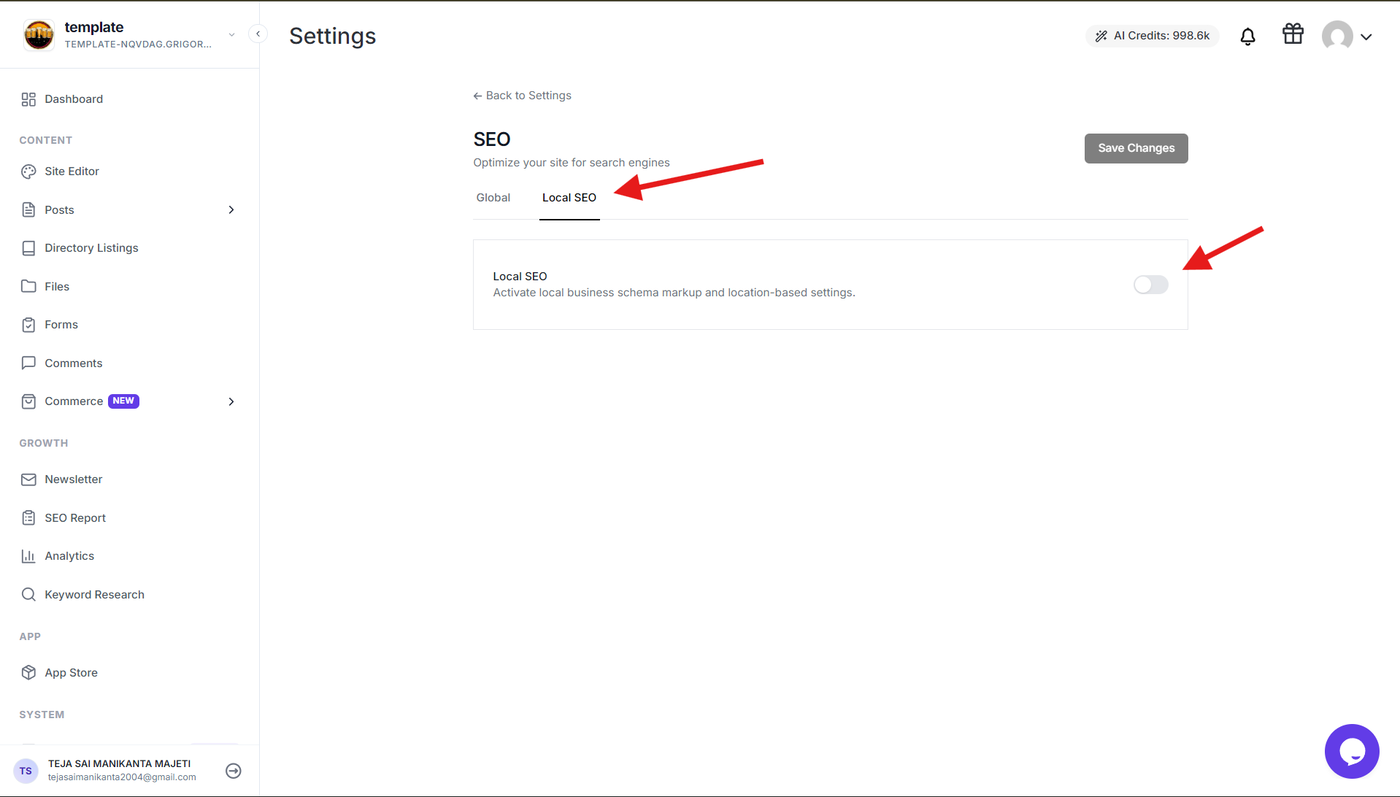
Task: Open the notifications bell icon
Action: [1248, 37]
